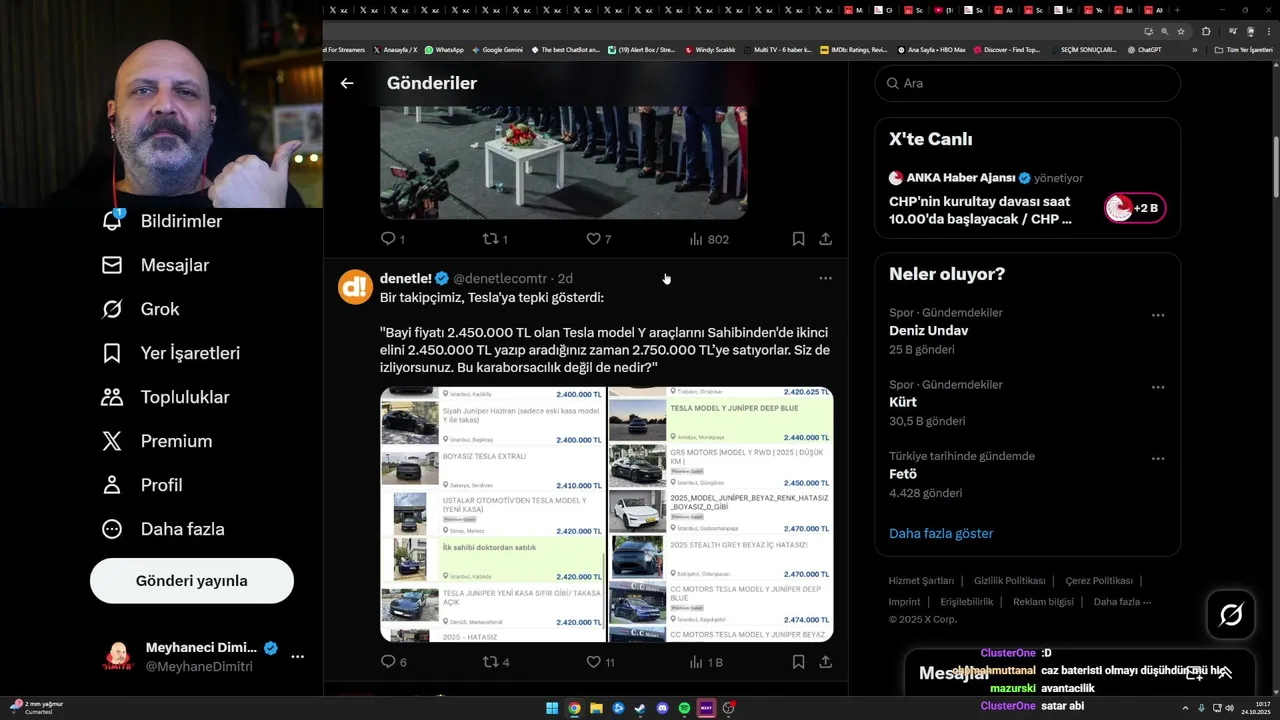
Task: Open Yer İşaretleri bookmarks
Action: [x=171, y=353]
